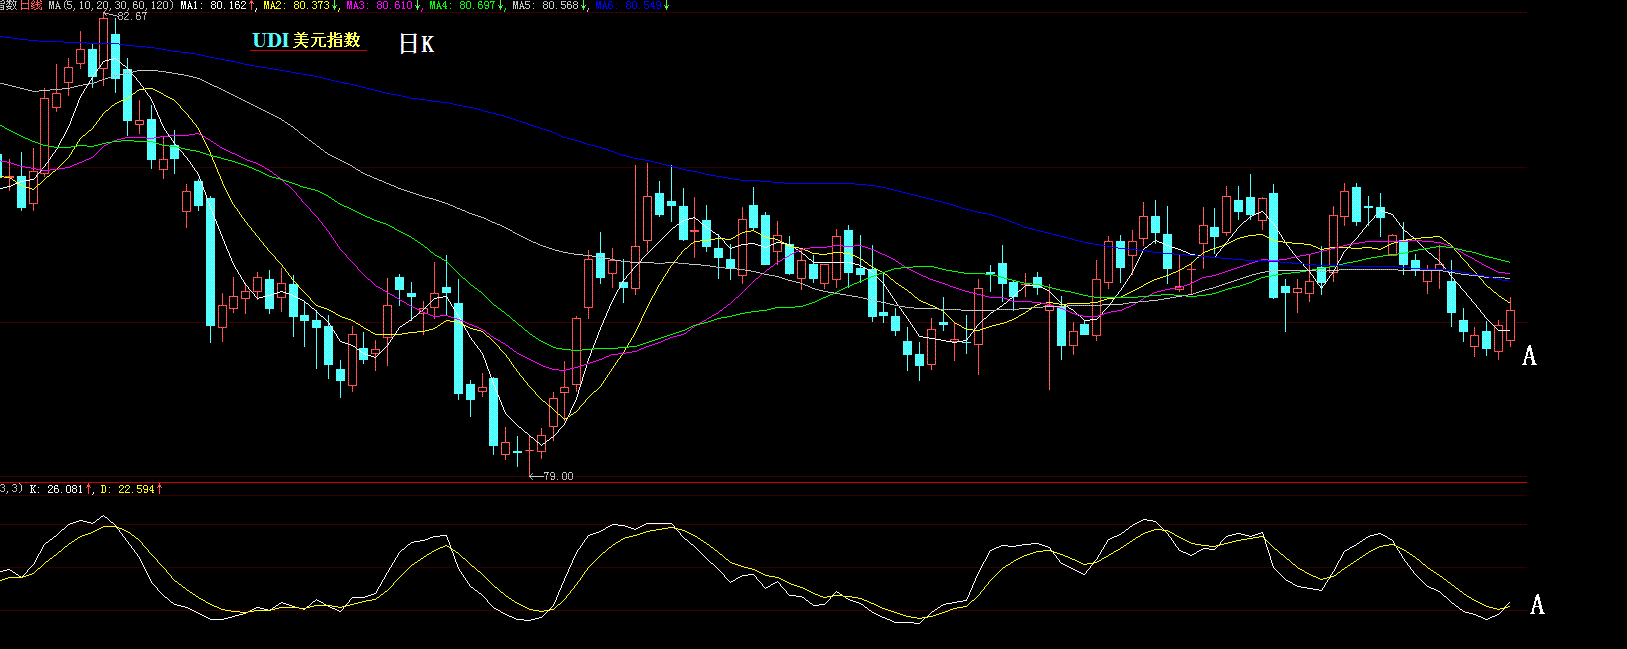Image resolution: width=1627 pixels, height=649 pixels.
Task: Click the 82.67 high price label
Action: (131, 16)
